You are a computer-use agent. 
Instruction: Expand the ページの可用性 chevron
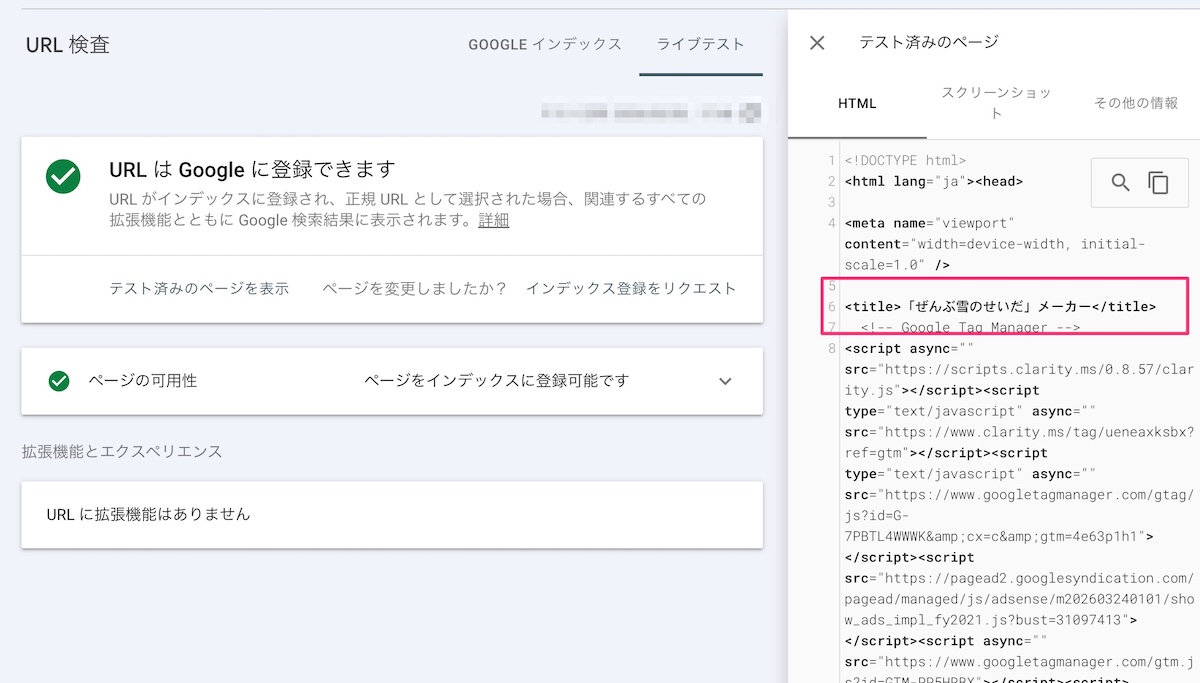(x=726, y=381)
